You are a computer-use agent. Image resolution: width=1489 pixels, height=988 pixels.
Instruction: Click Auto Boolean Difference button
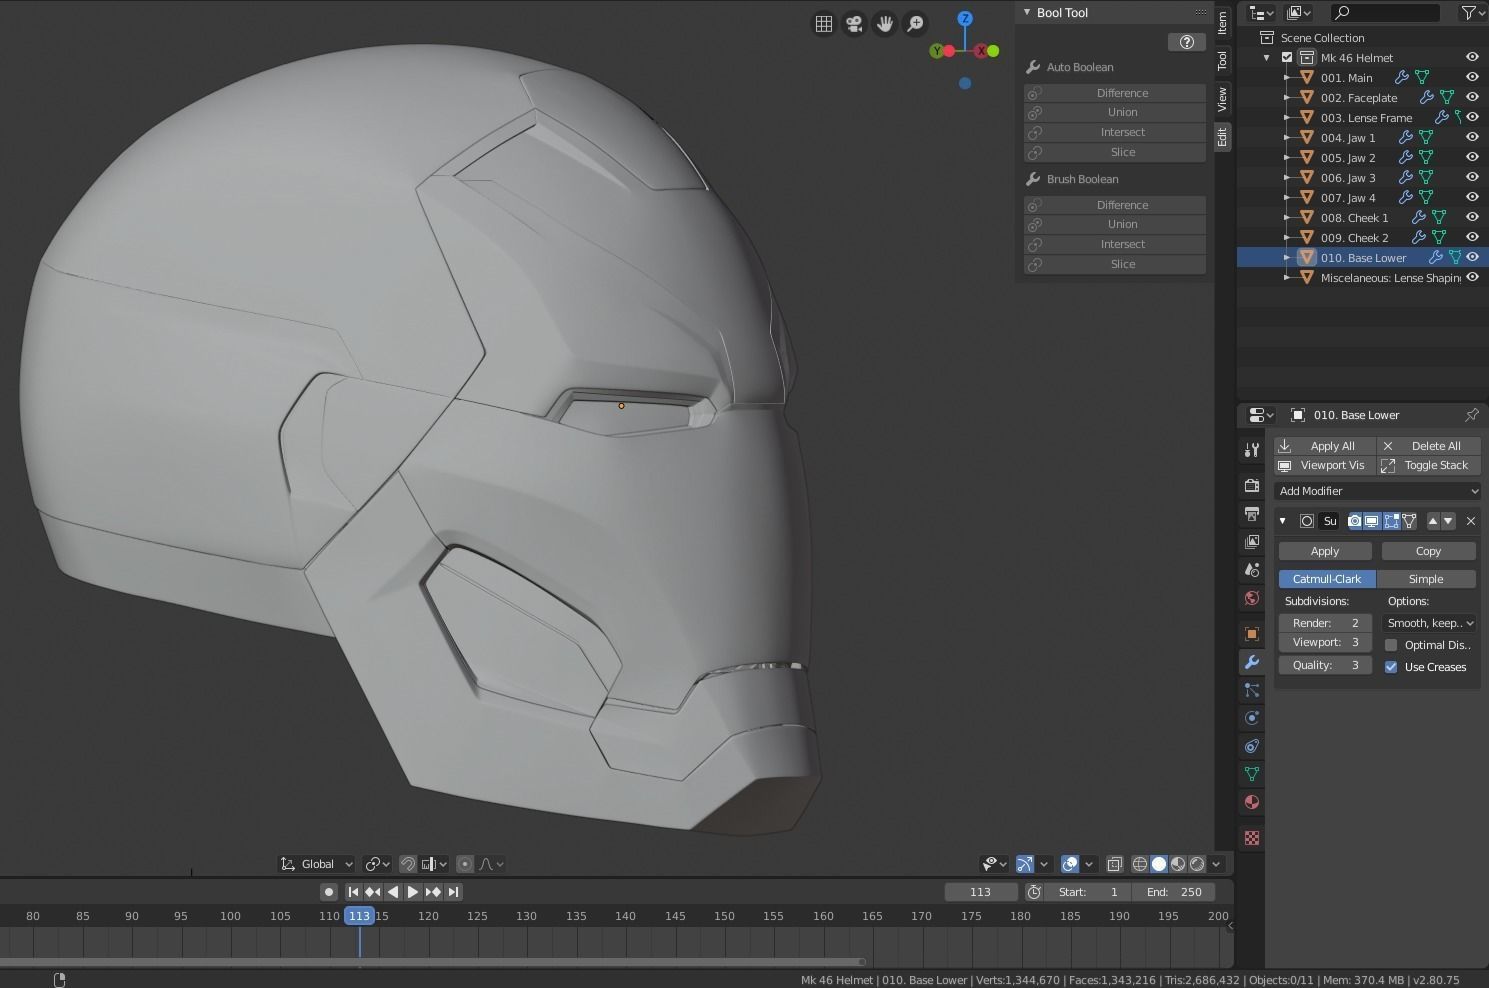1122,93
